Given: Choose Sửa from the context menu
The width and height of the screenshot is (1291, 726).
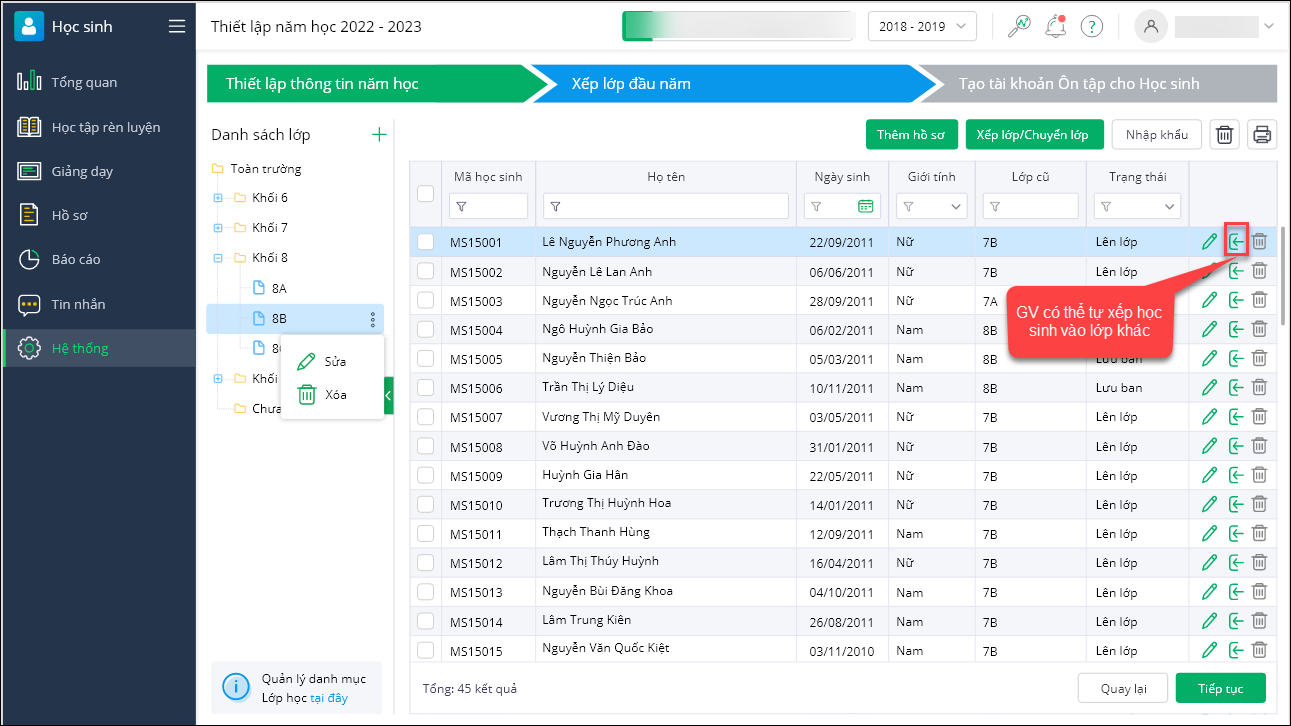Looking at the screenshot, I should tap(334, 361).
